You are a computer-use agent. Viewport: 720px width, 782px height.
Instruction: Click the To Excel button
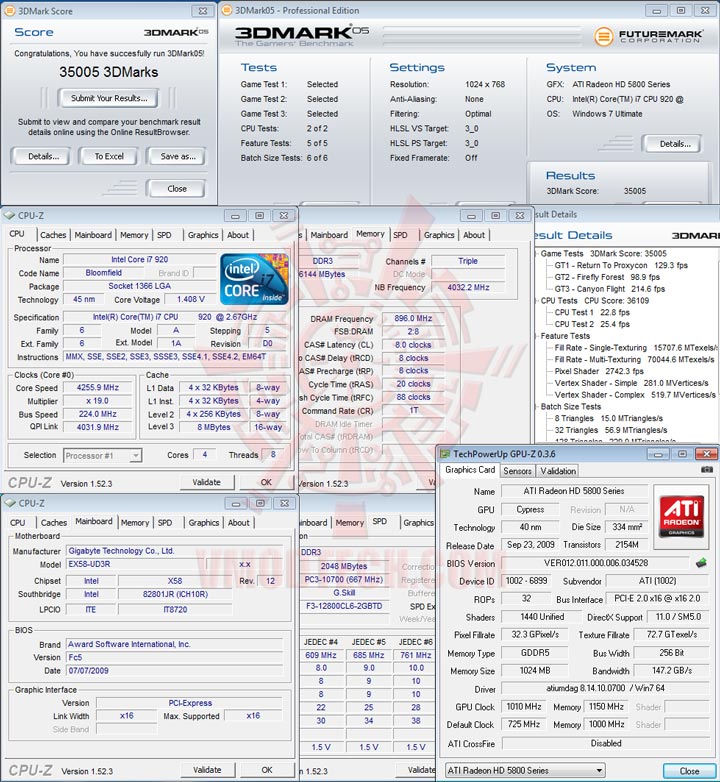coord(109,157)
